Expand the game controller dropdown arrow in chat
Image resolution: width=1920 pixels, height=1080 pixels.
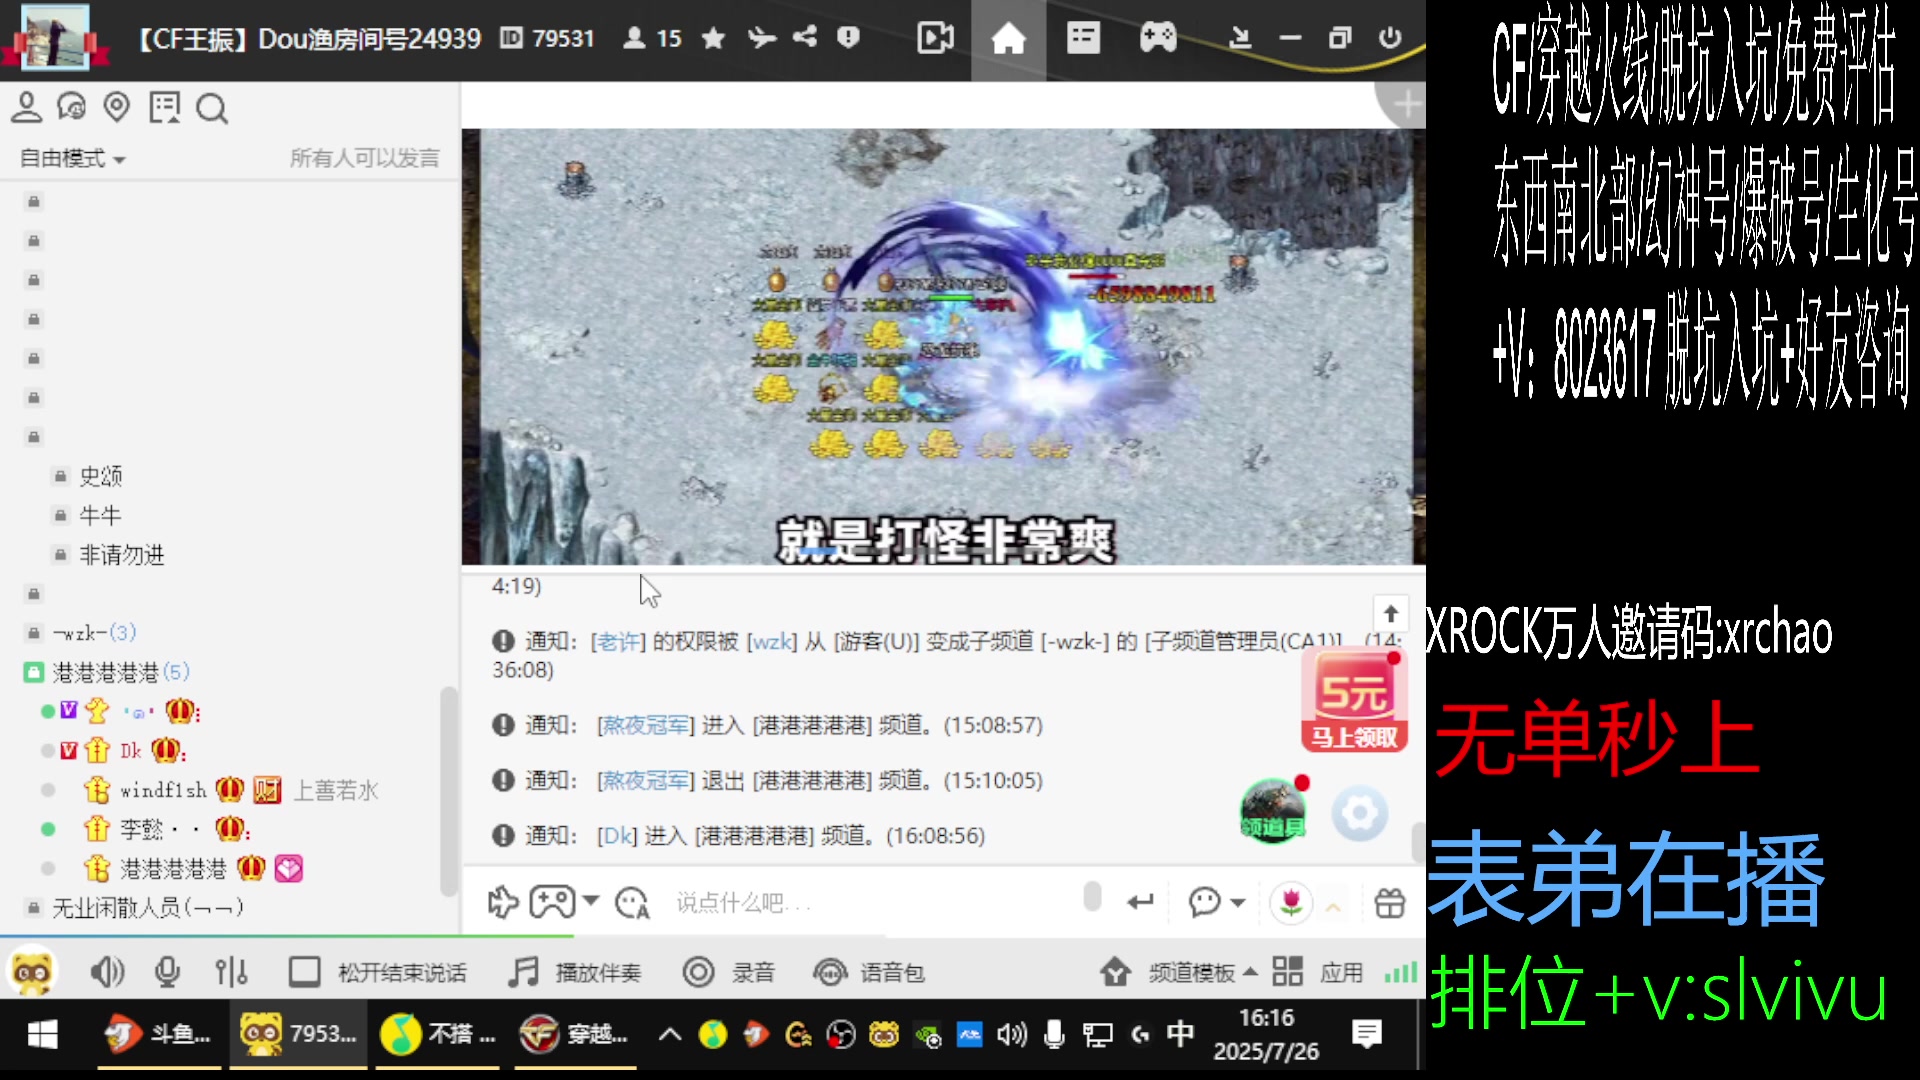(591, 901)
